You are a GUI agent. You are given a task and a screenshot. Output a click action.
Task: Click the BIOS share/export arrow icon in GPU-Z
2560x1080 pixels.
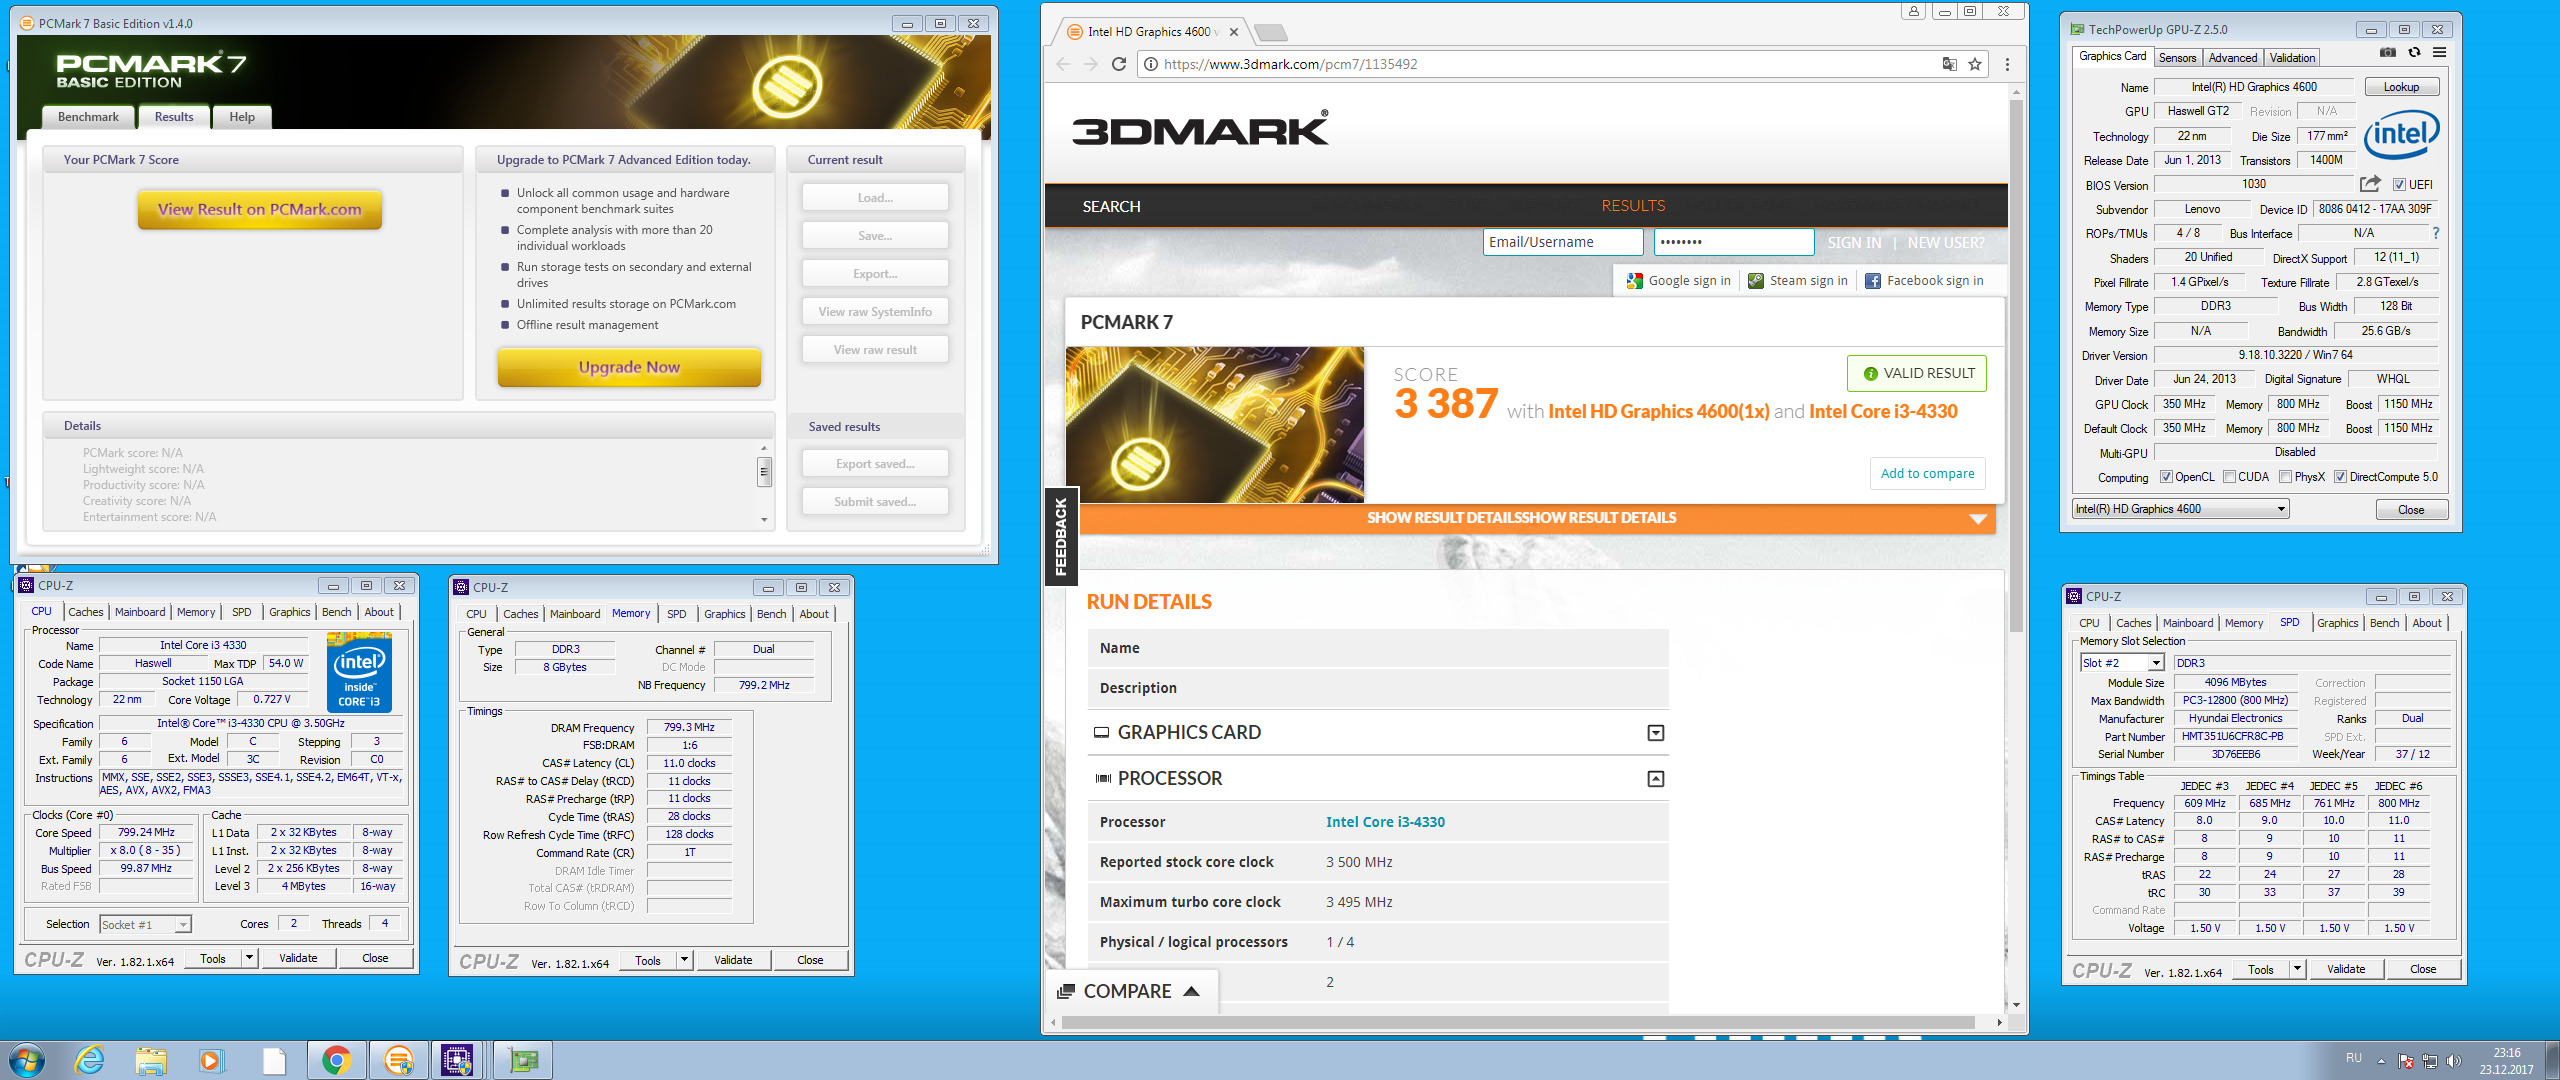pyautogui.click(x=2370, y=184)
